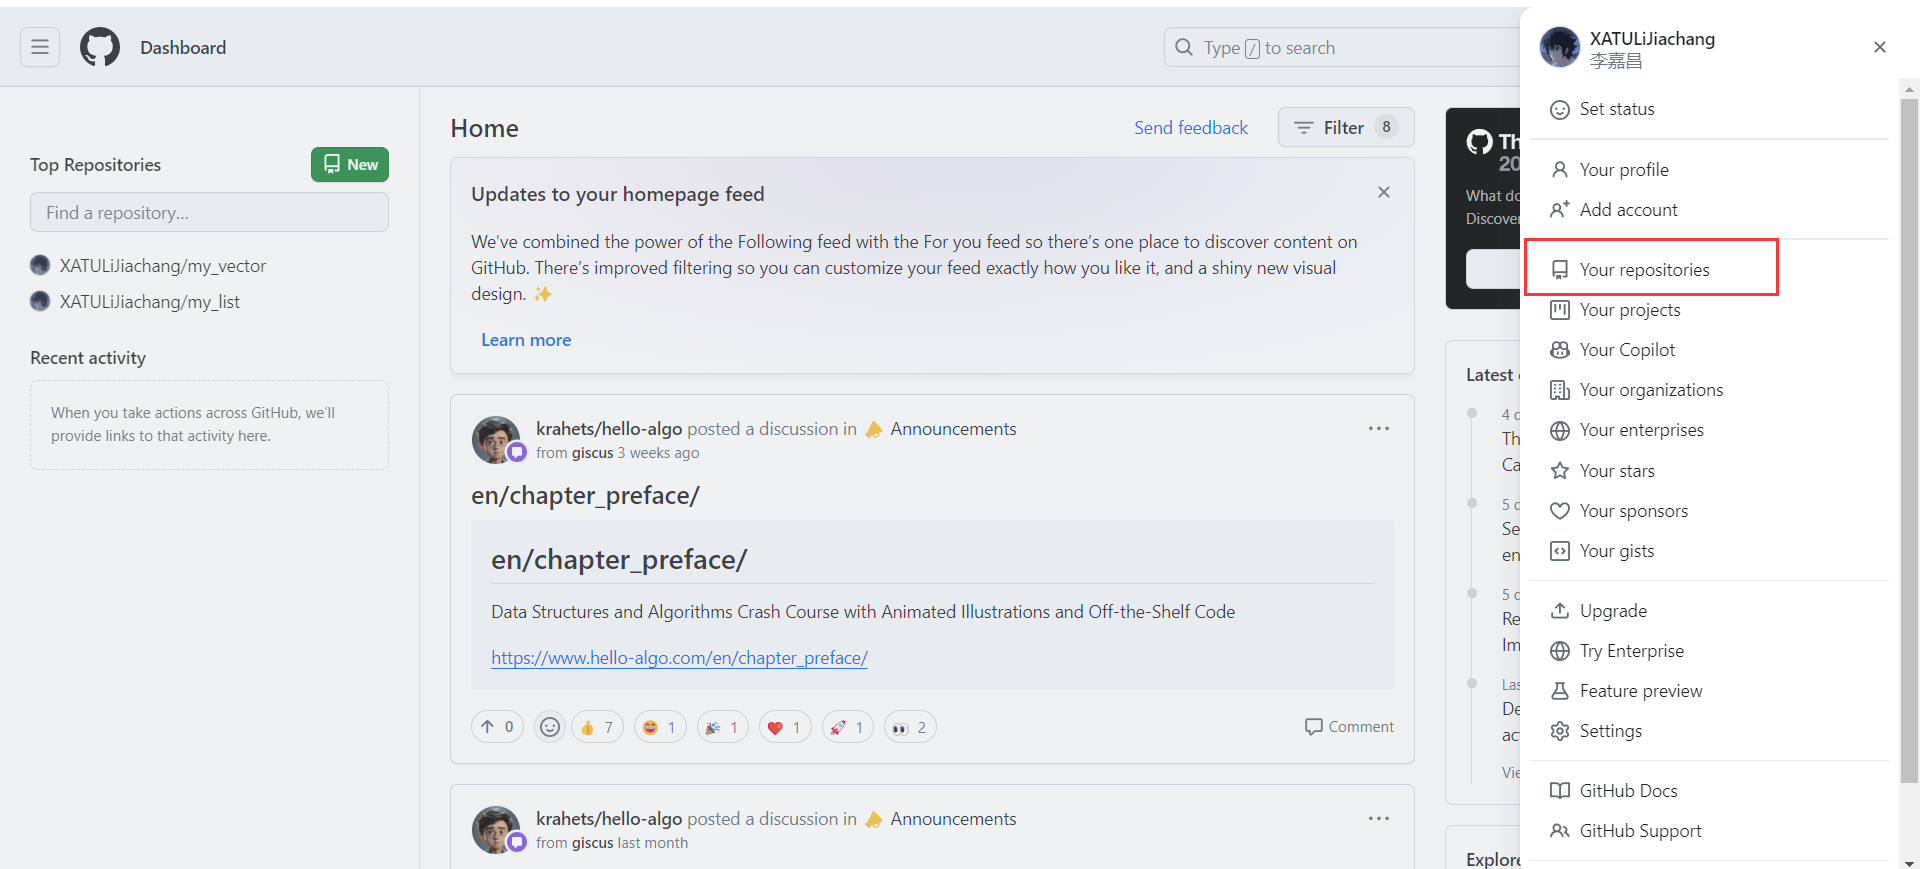The width and height of the screenshot is (1920, 869).
Task: Click the Your stars star icon
Action: (x=1560, y=471)
